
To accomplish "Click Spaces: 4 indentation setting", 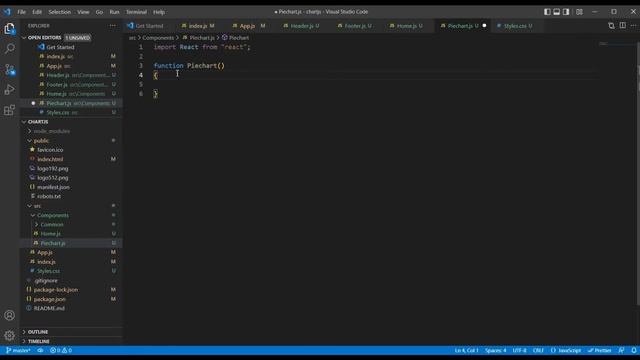I will click(496, 350).
